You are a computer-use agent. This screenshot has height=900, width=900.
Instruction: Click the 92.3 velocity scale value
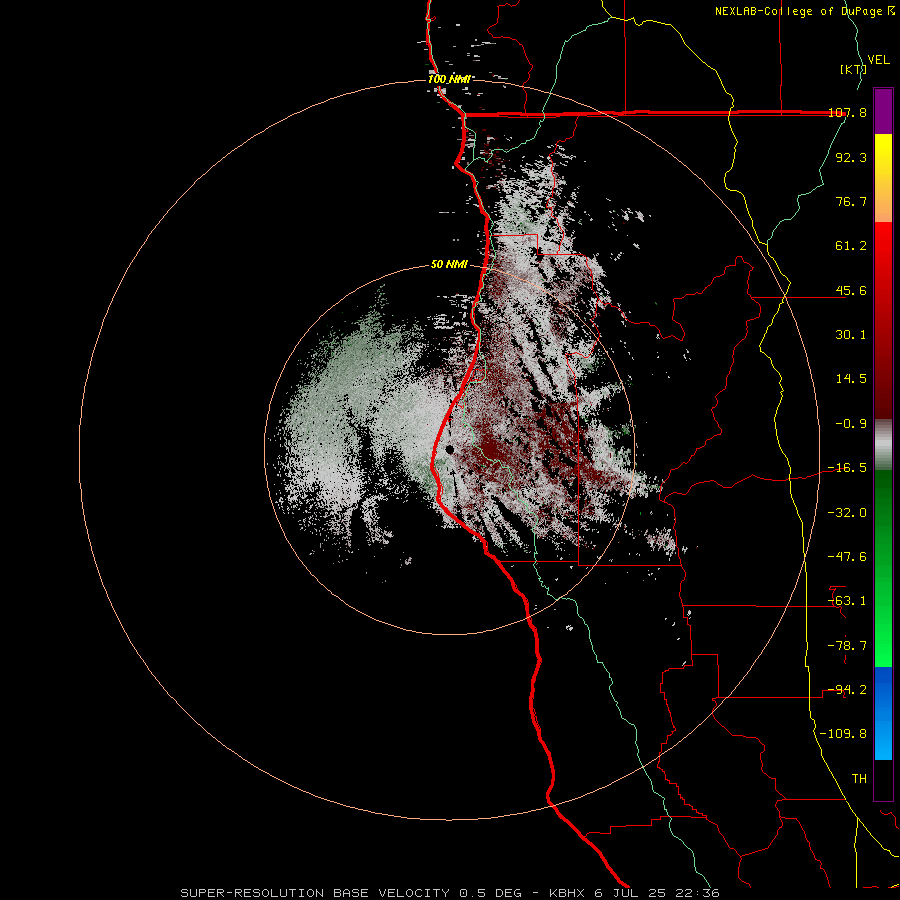pyautogui.click(x=851, y=157)
